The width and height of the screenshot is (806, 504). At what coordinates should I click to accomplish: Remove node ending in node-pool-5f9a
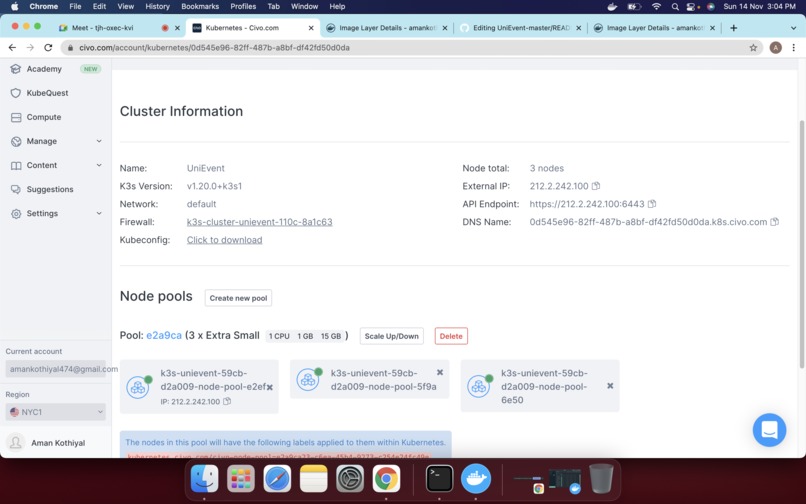coord(440,372)
